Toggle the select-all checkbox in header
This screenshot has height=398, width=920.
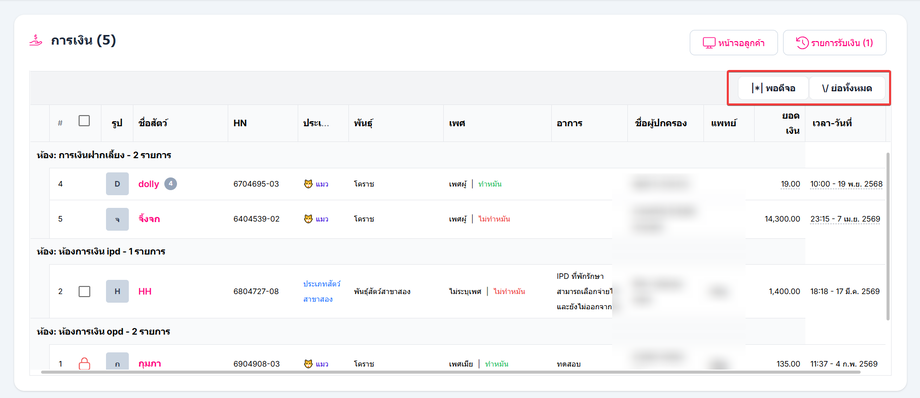[x=84, y=120]
